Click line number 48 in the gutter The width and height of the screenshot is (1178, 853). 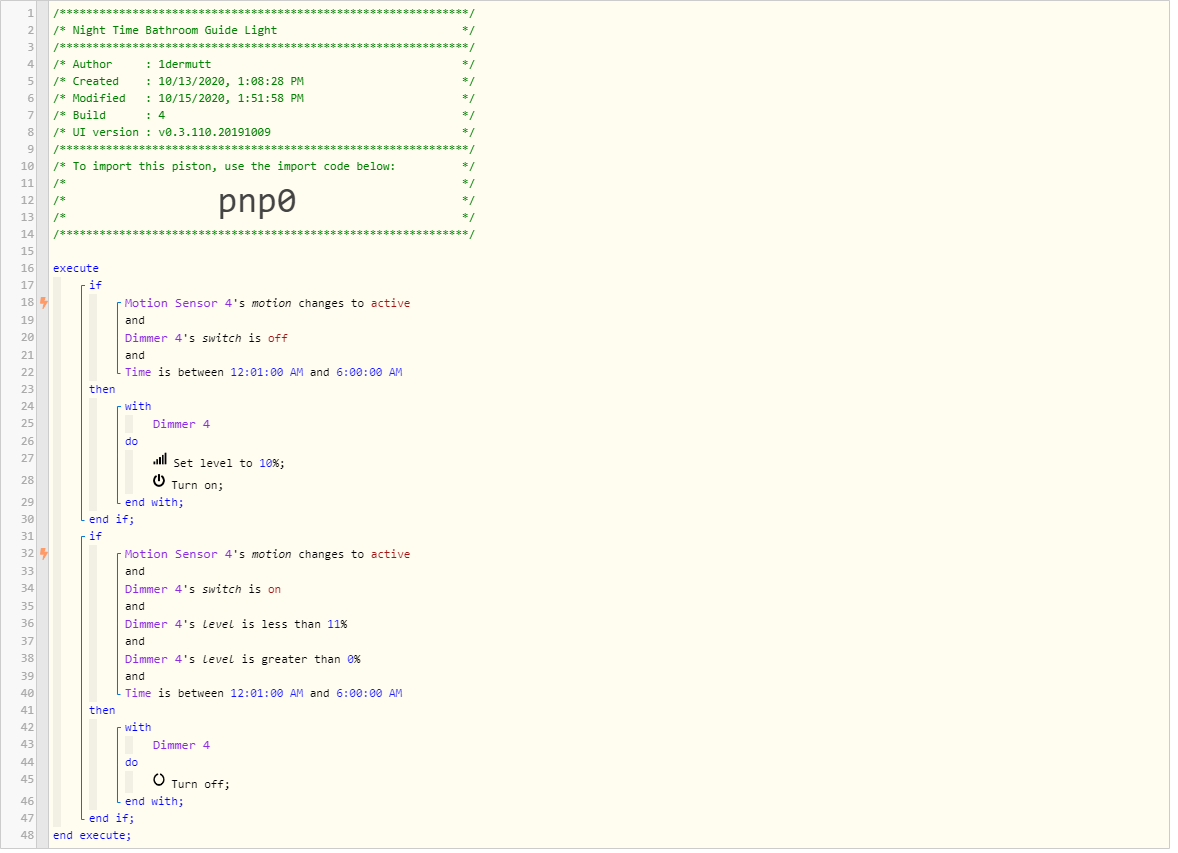[28, 836]
